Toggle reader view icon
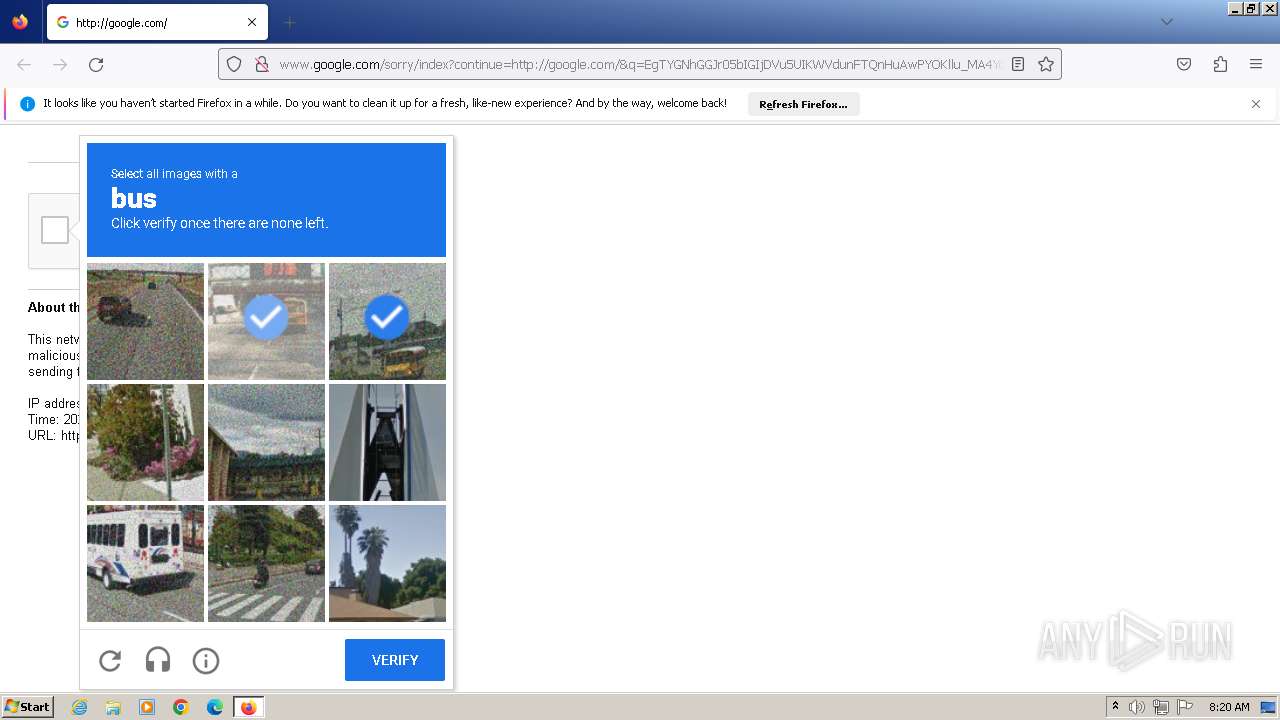Screen dimensions: 1280x720 (1018, 64)
